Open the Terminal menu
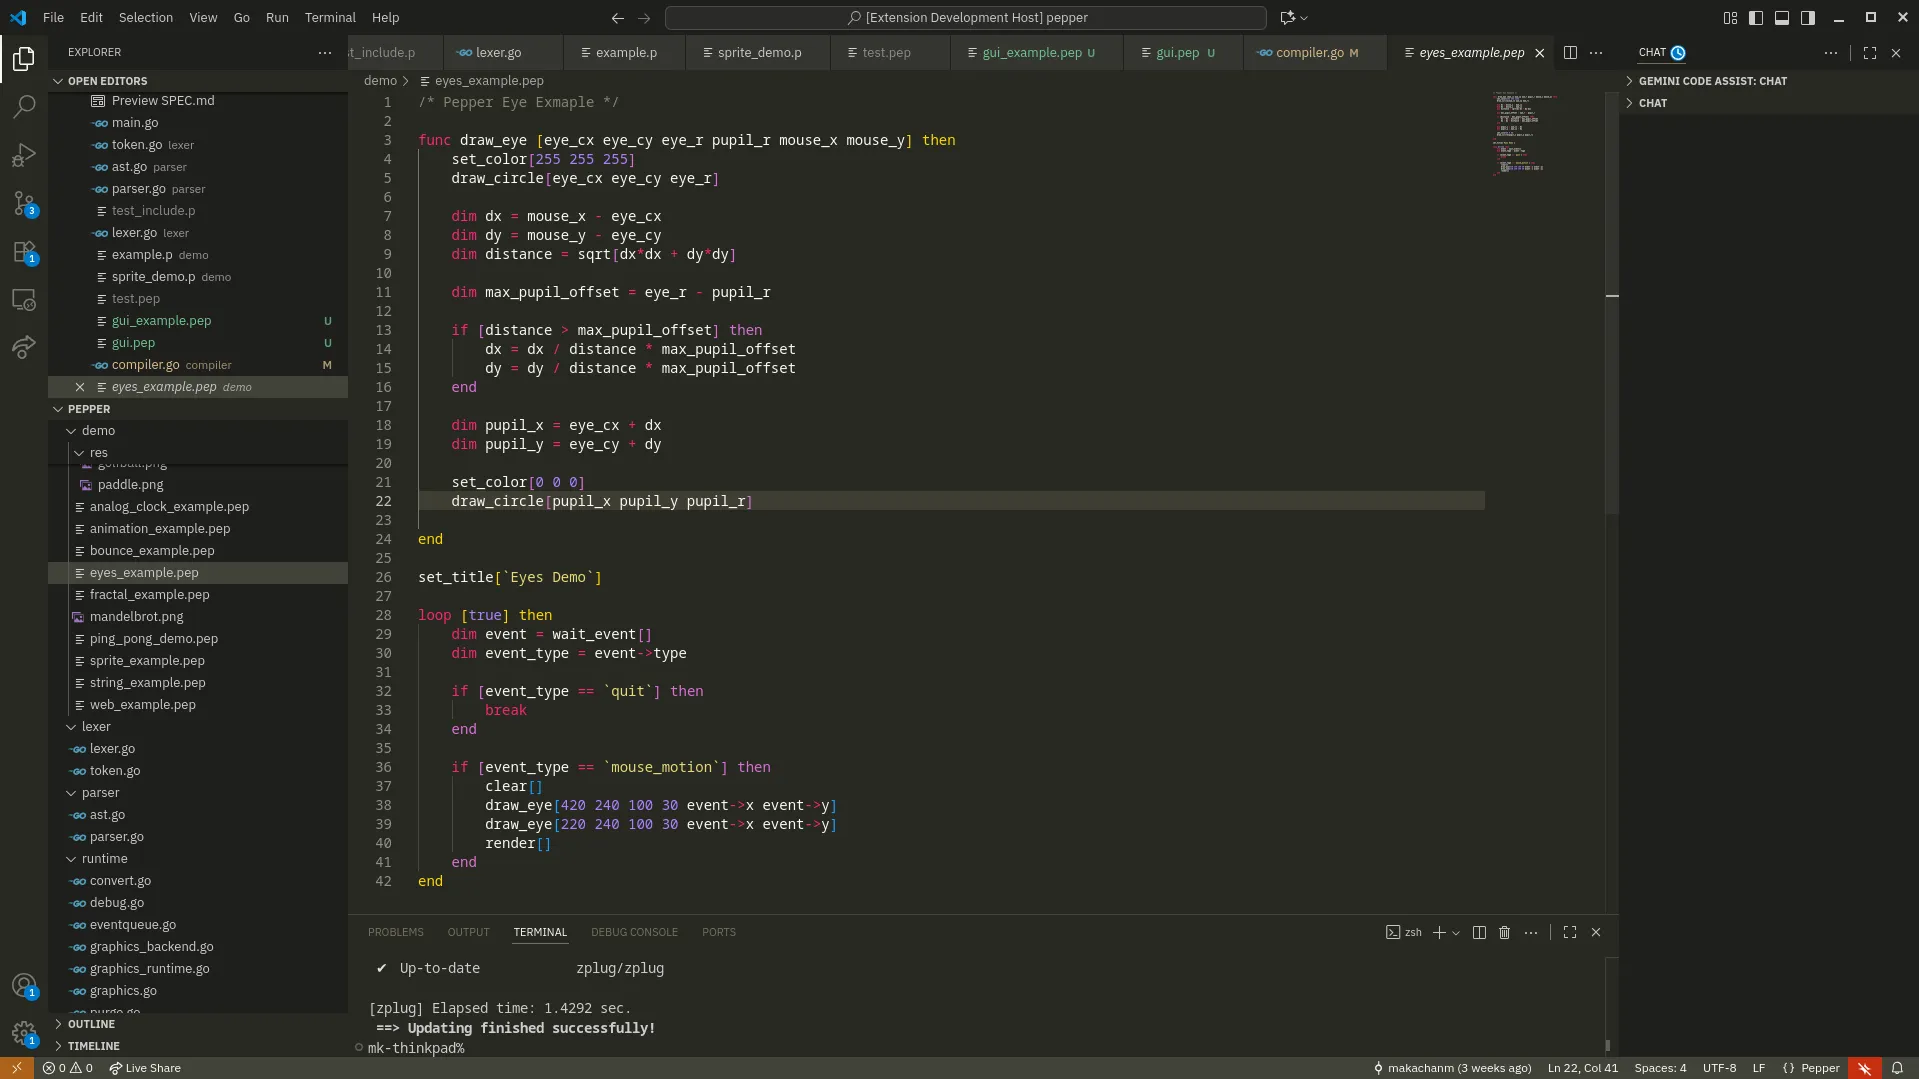This screenshot has height=1079, width=1919. (330, 18)
